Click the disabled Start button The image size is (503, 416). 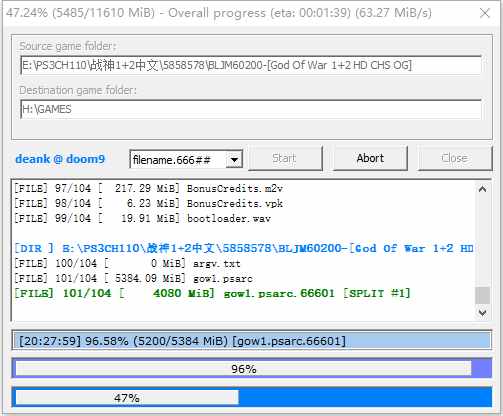point(285,158)
